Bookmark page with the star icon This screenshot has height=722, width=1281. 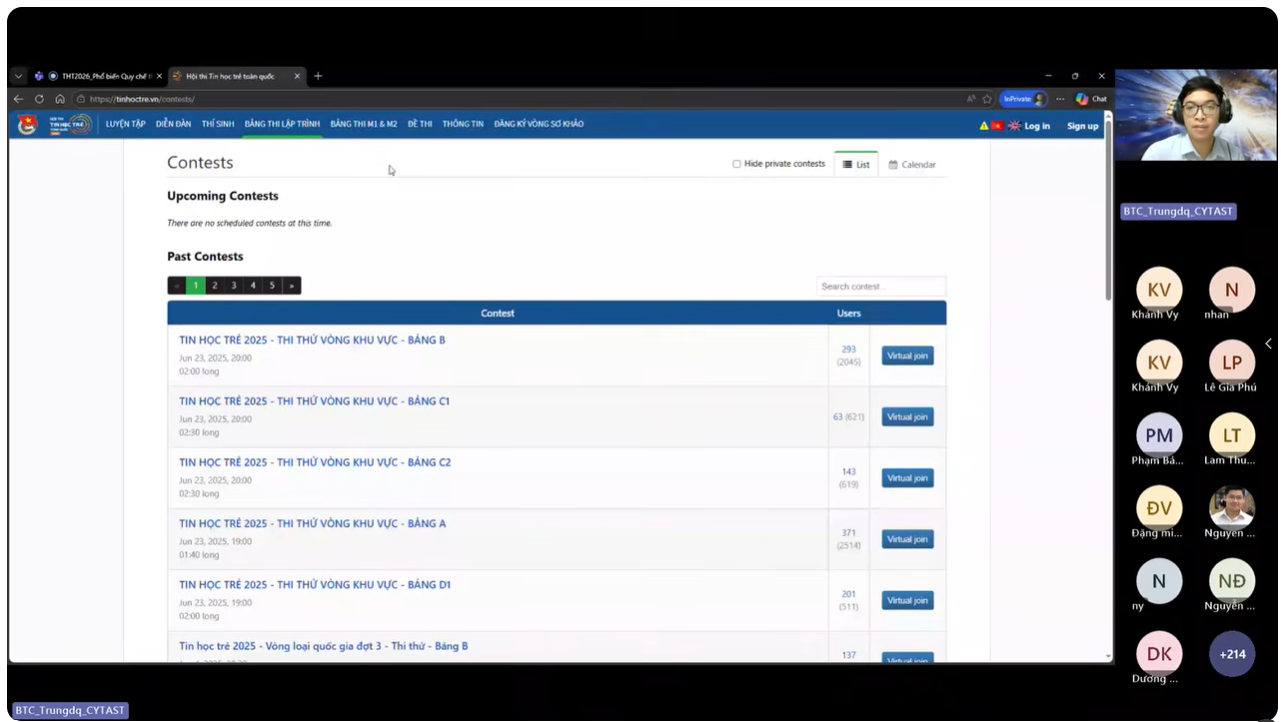[x=987, y=99]
